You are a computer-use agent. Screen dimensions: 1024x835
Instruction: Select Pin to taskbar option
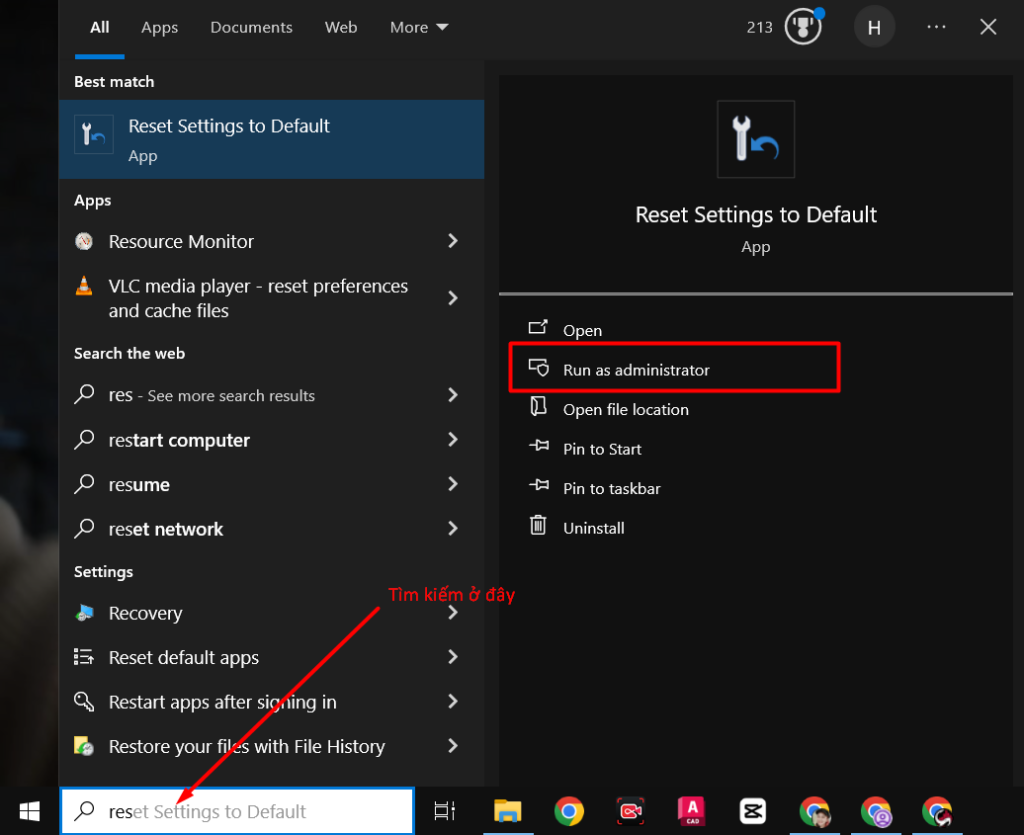point(611,488)
